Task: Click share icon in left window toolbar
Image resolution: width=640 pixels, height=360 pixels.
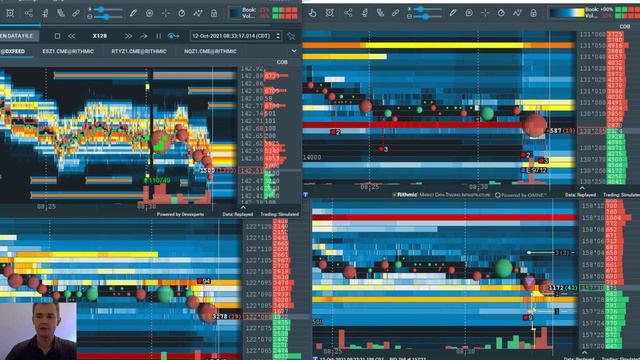Action: click(x=29, y=13)
